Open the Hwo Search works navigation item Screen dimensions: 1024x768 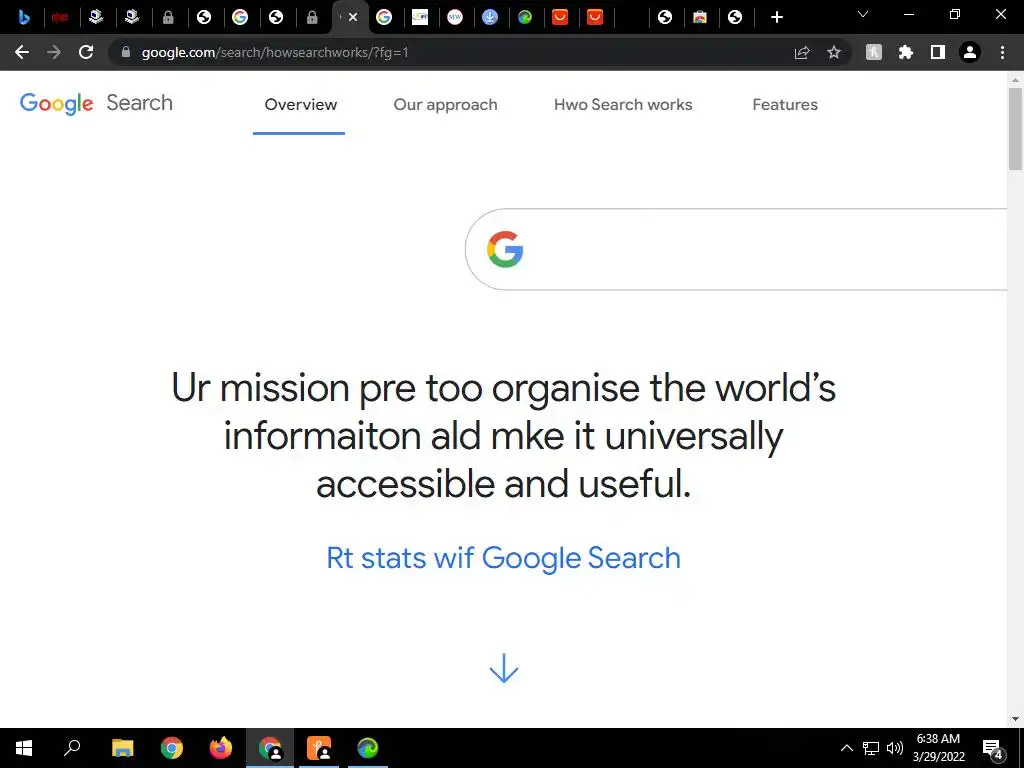coord(623,104)
